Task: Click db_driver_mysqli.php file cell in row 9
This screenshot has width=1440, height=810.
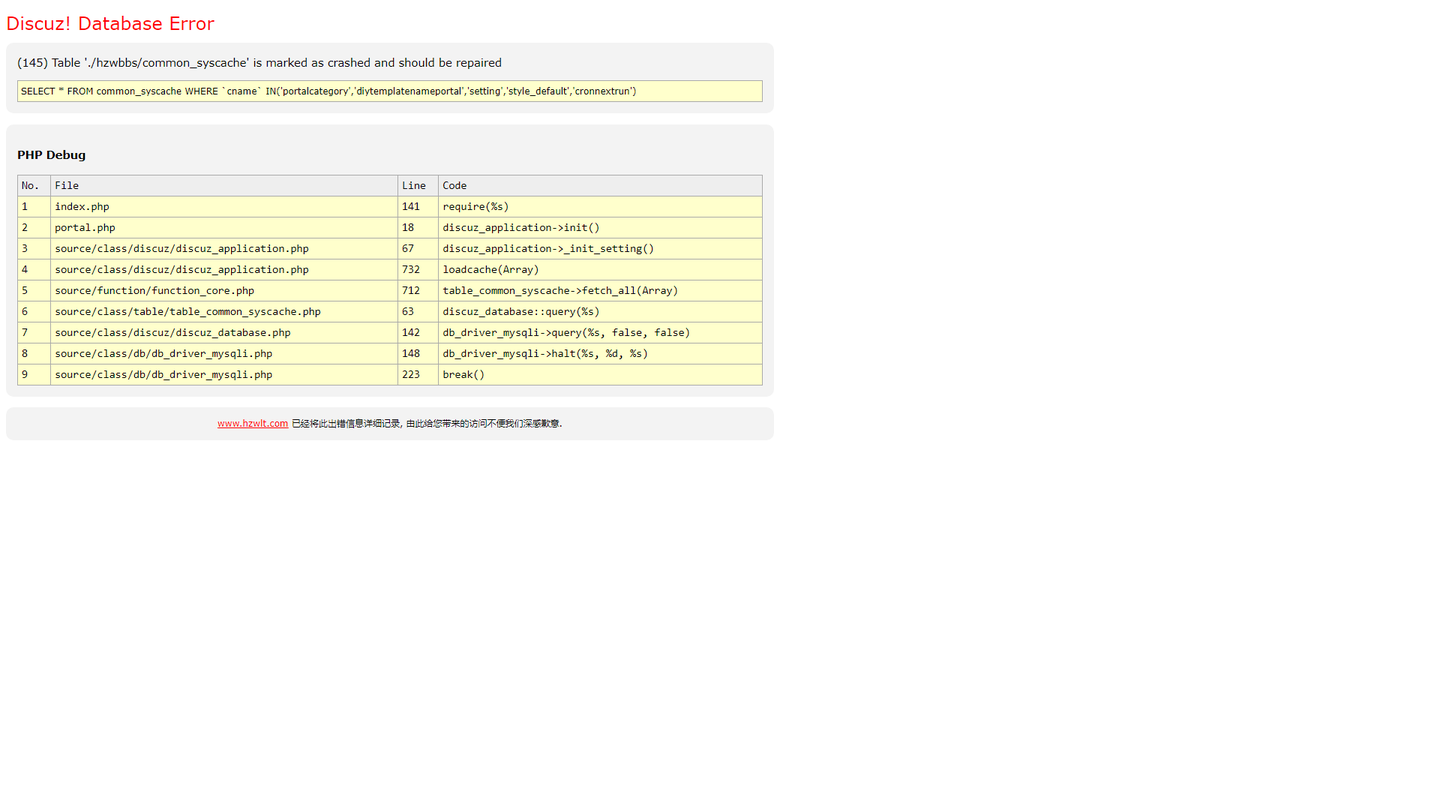Action: pos(224,375)
